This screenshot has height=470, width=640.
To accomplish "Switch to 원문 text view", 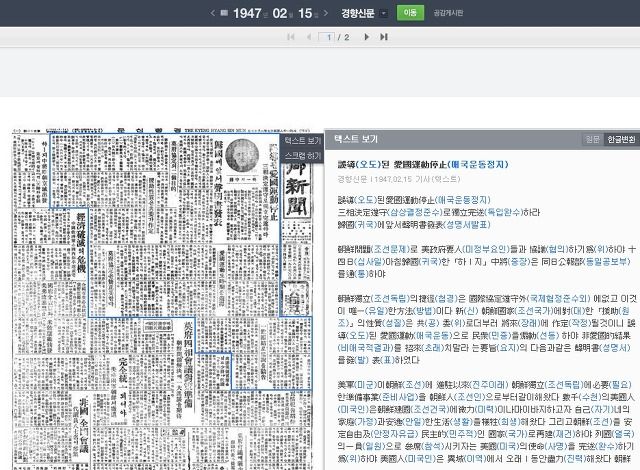I will tap(592, 140).
